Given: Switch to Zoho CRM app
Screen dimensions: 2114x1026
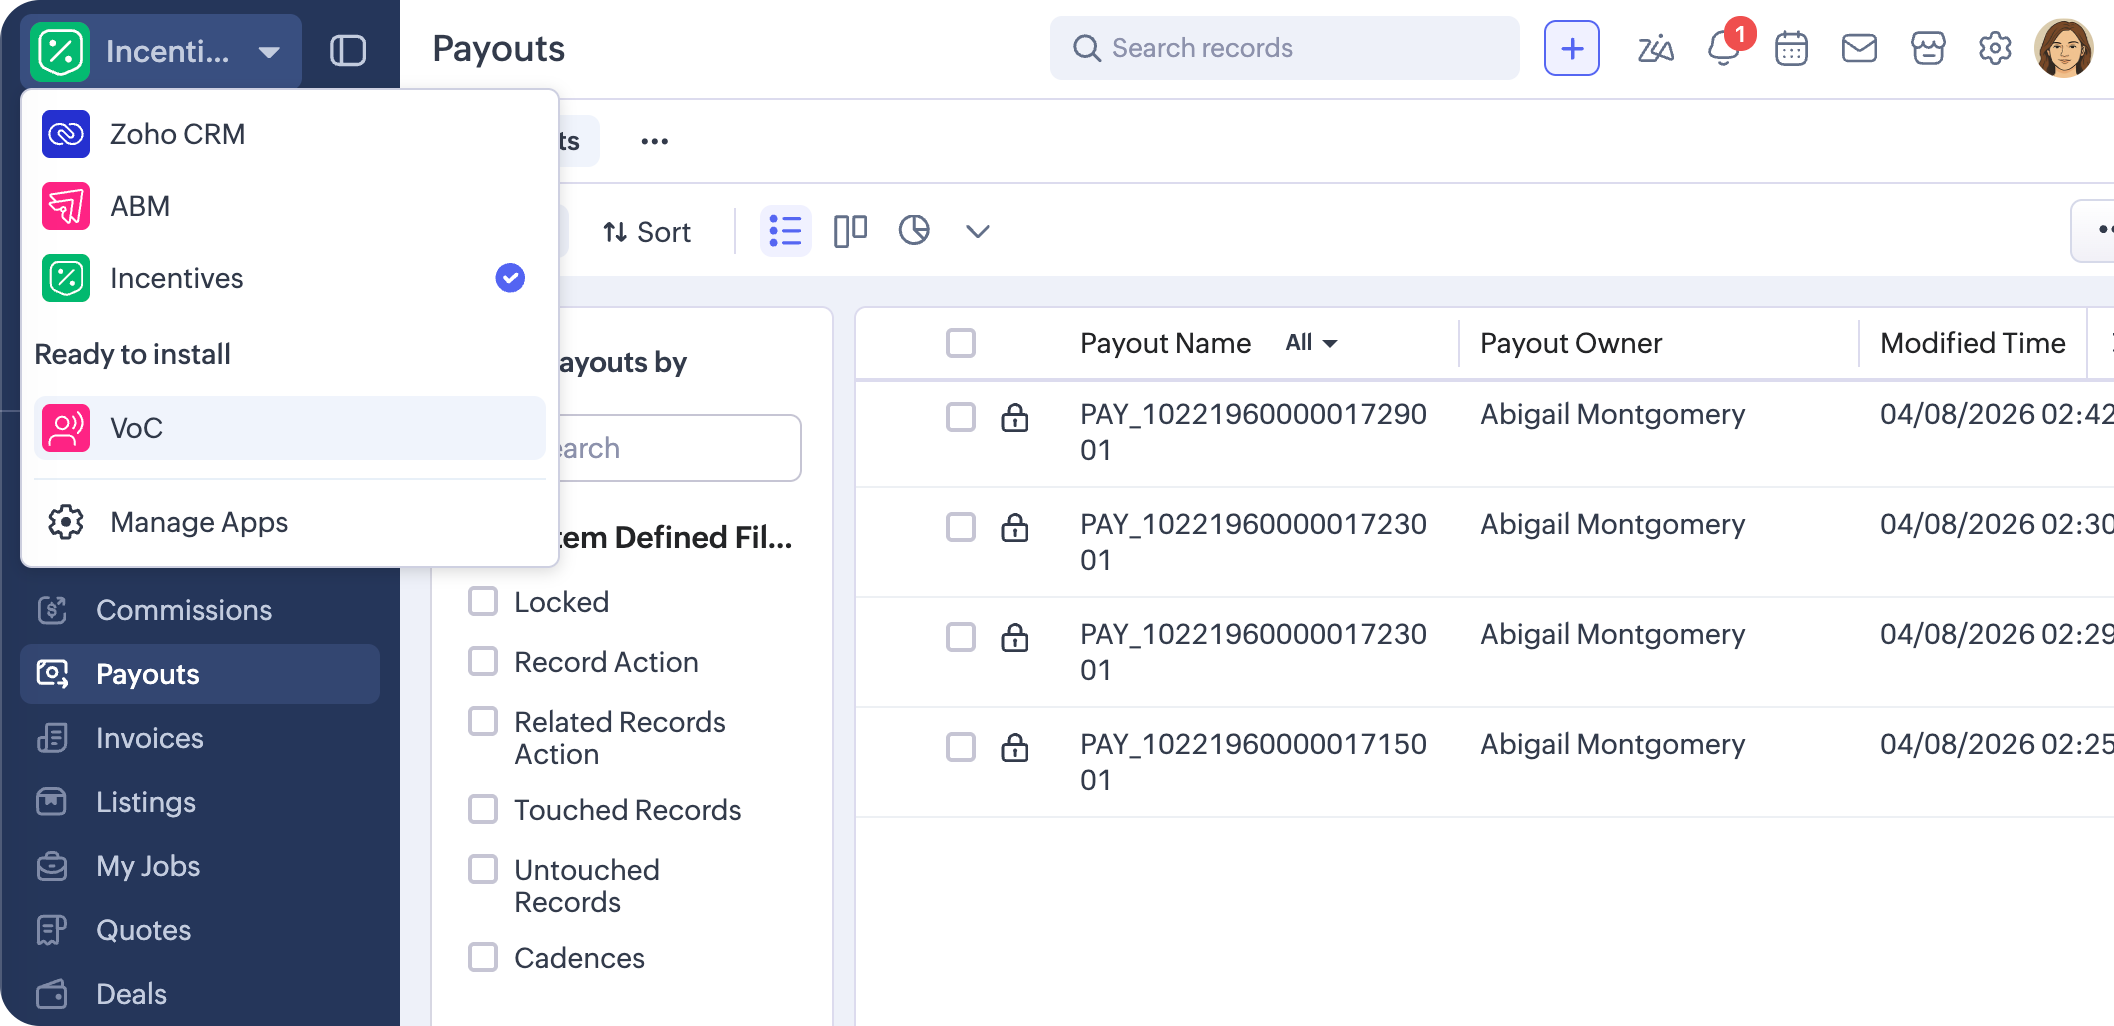Looking at the screenshot, I should [x=290, y=134].
